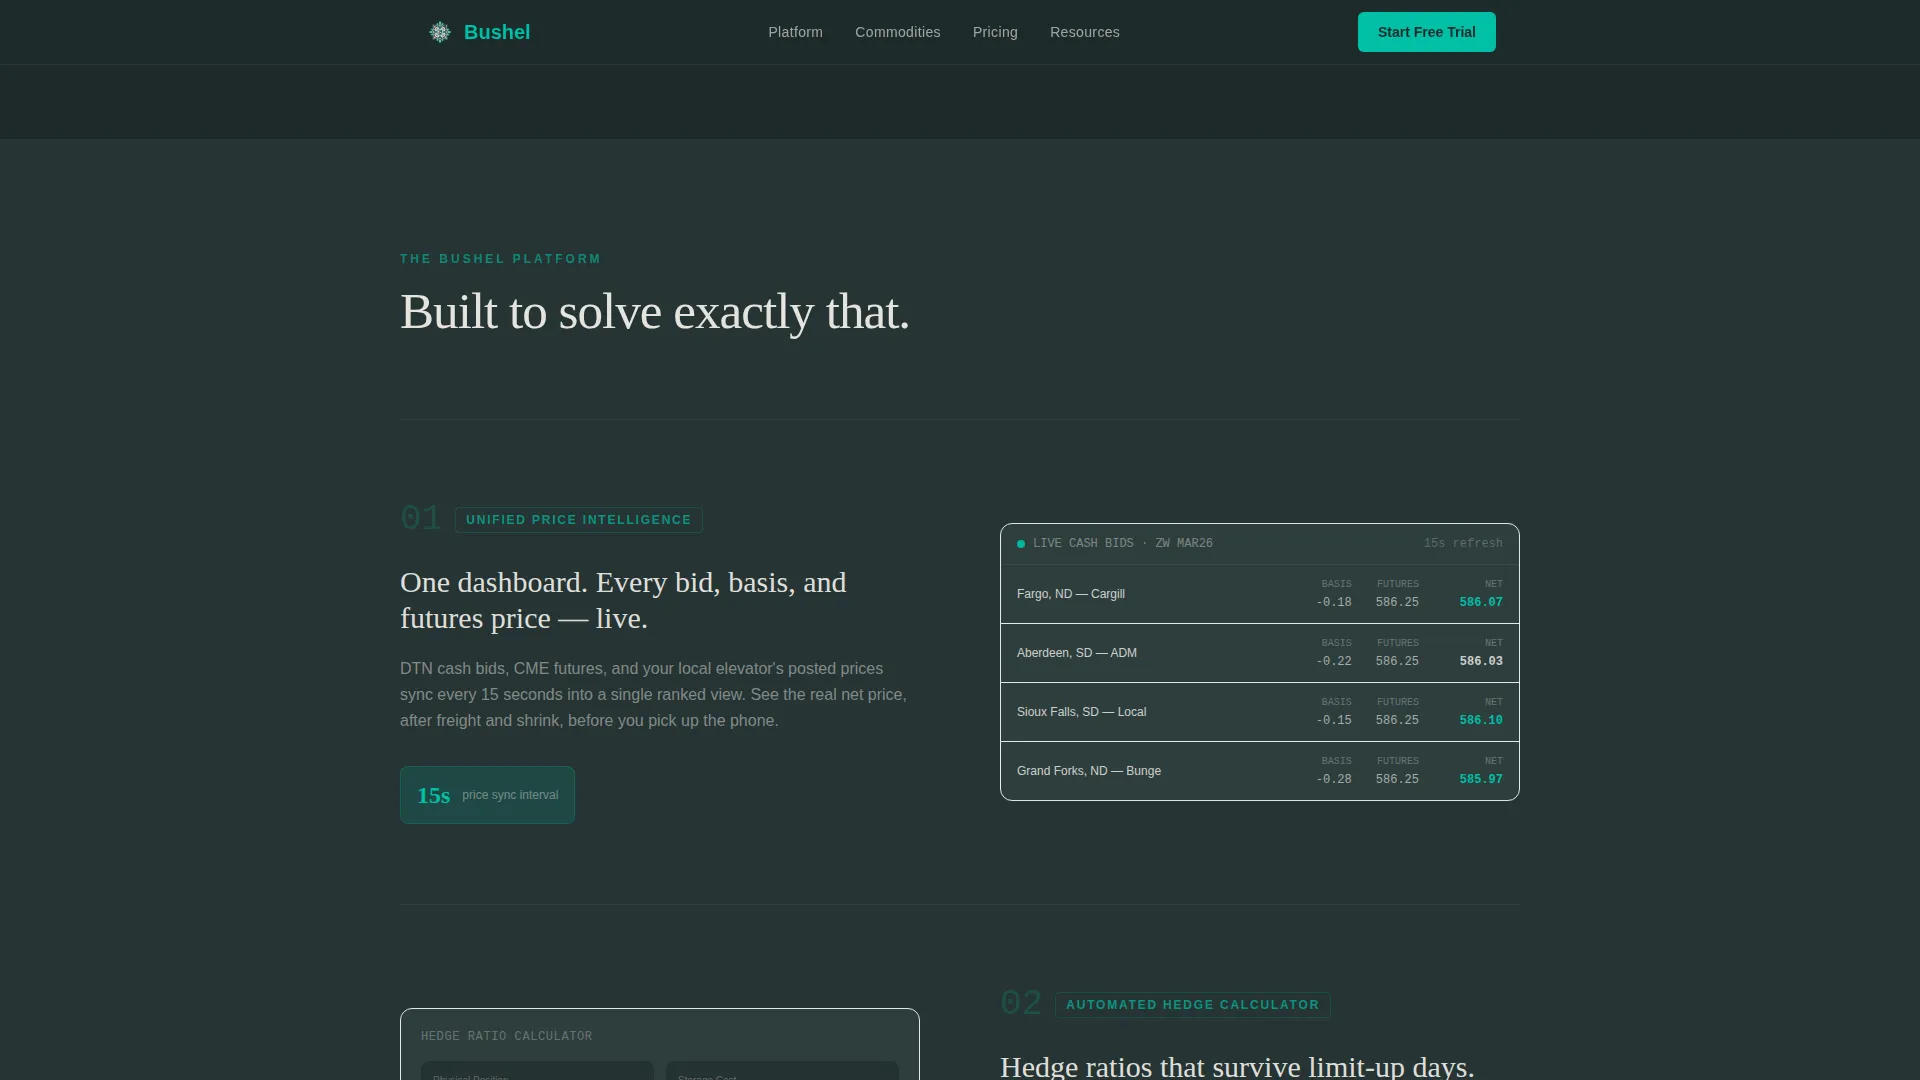Click Aberdeen basis value -0.22
The image size is (1920, 1080).
pyautogui.click(x=1334, y=661)
